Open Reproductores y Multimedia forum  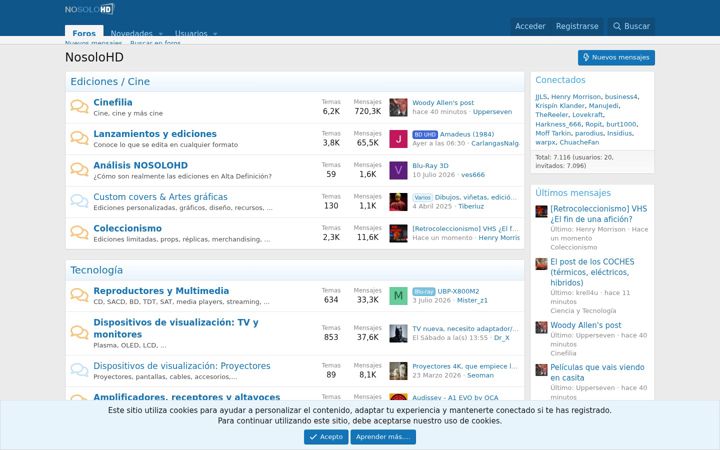pyautogui.click(x=161, y=291)
